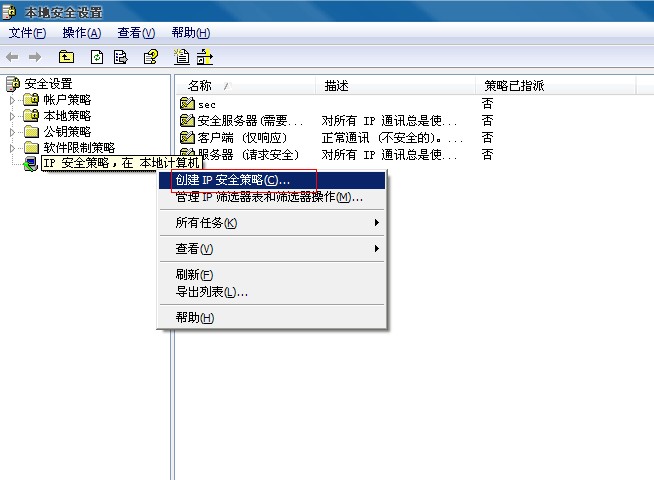Expand the 公钥策略 tree node
The height and width of the screenshot is (480, 654).
[12, 132]
